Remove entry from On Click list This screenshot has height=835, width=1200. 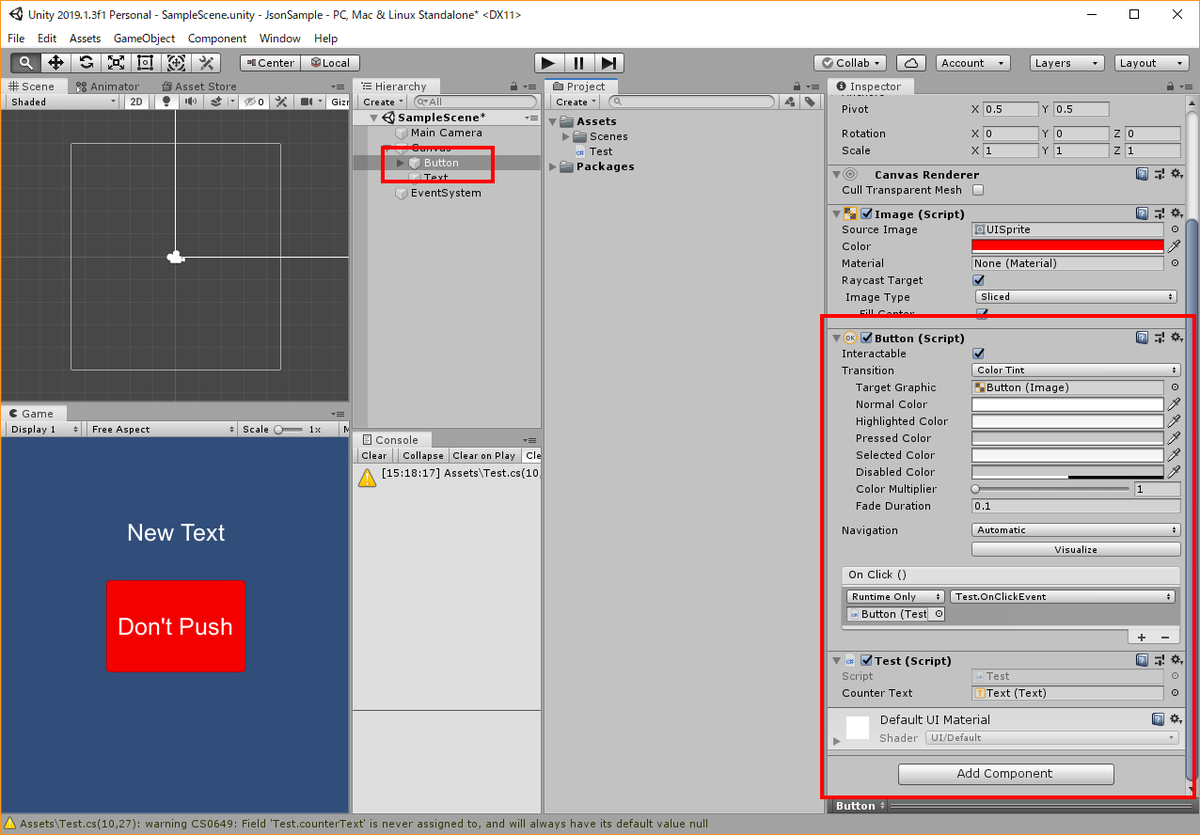(1164, 637)
